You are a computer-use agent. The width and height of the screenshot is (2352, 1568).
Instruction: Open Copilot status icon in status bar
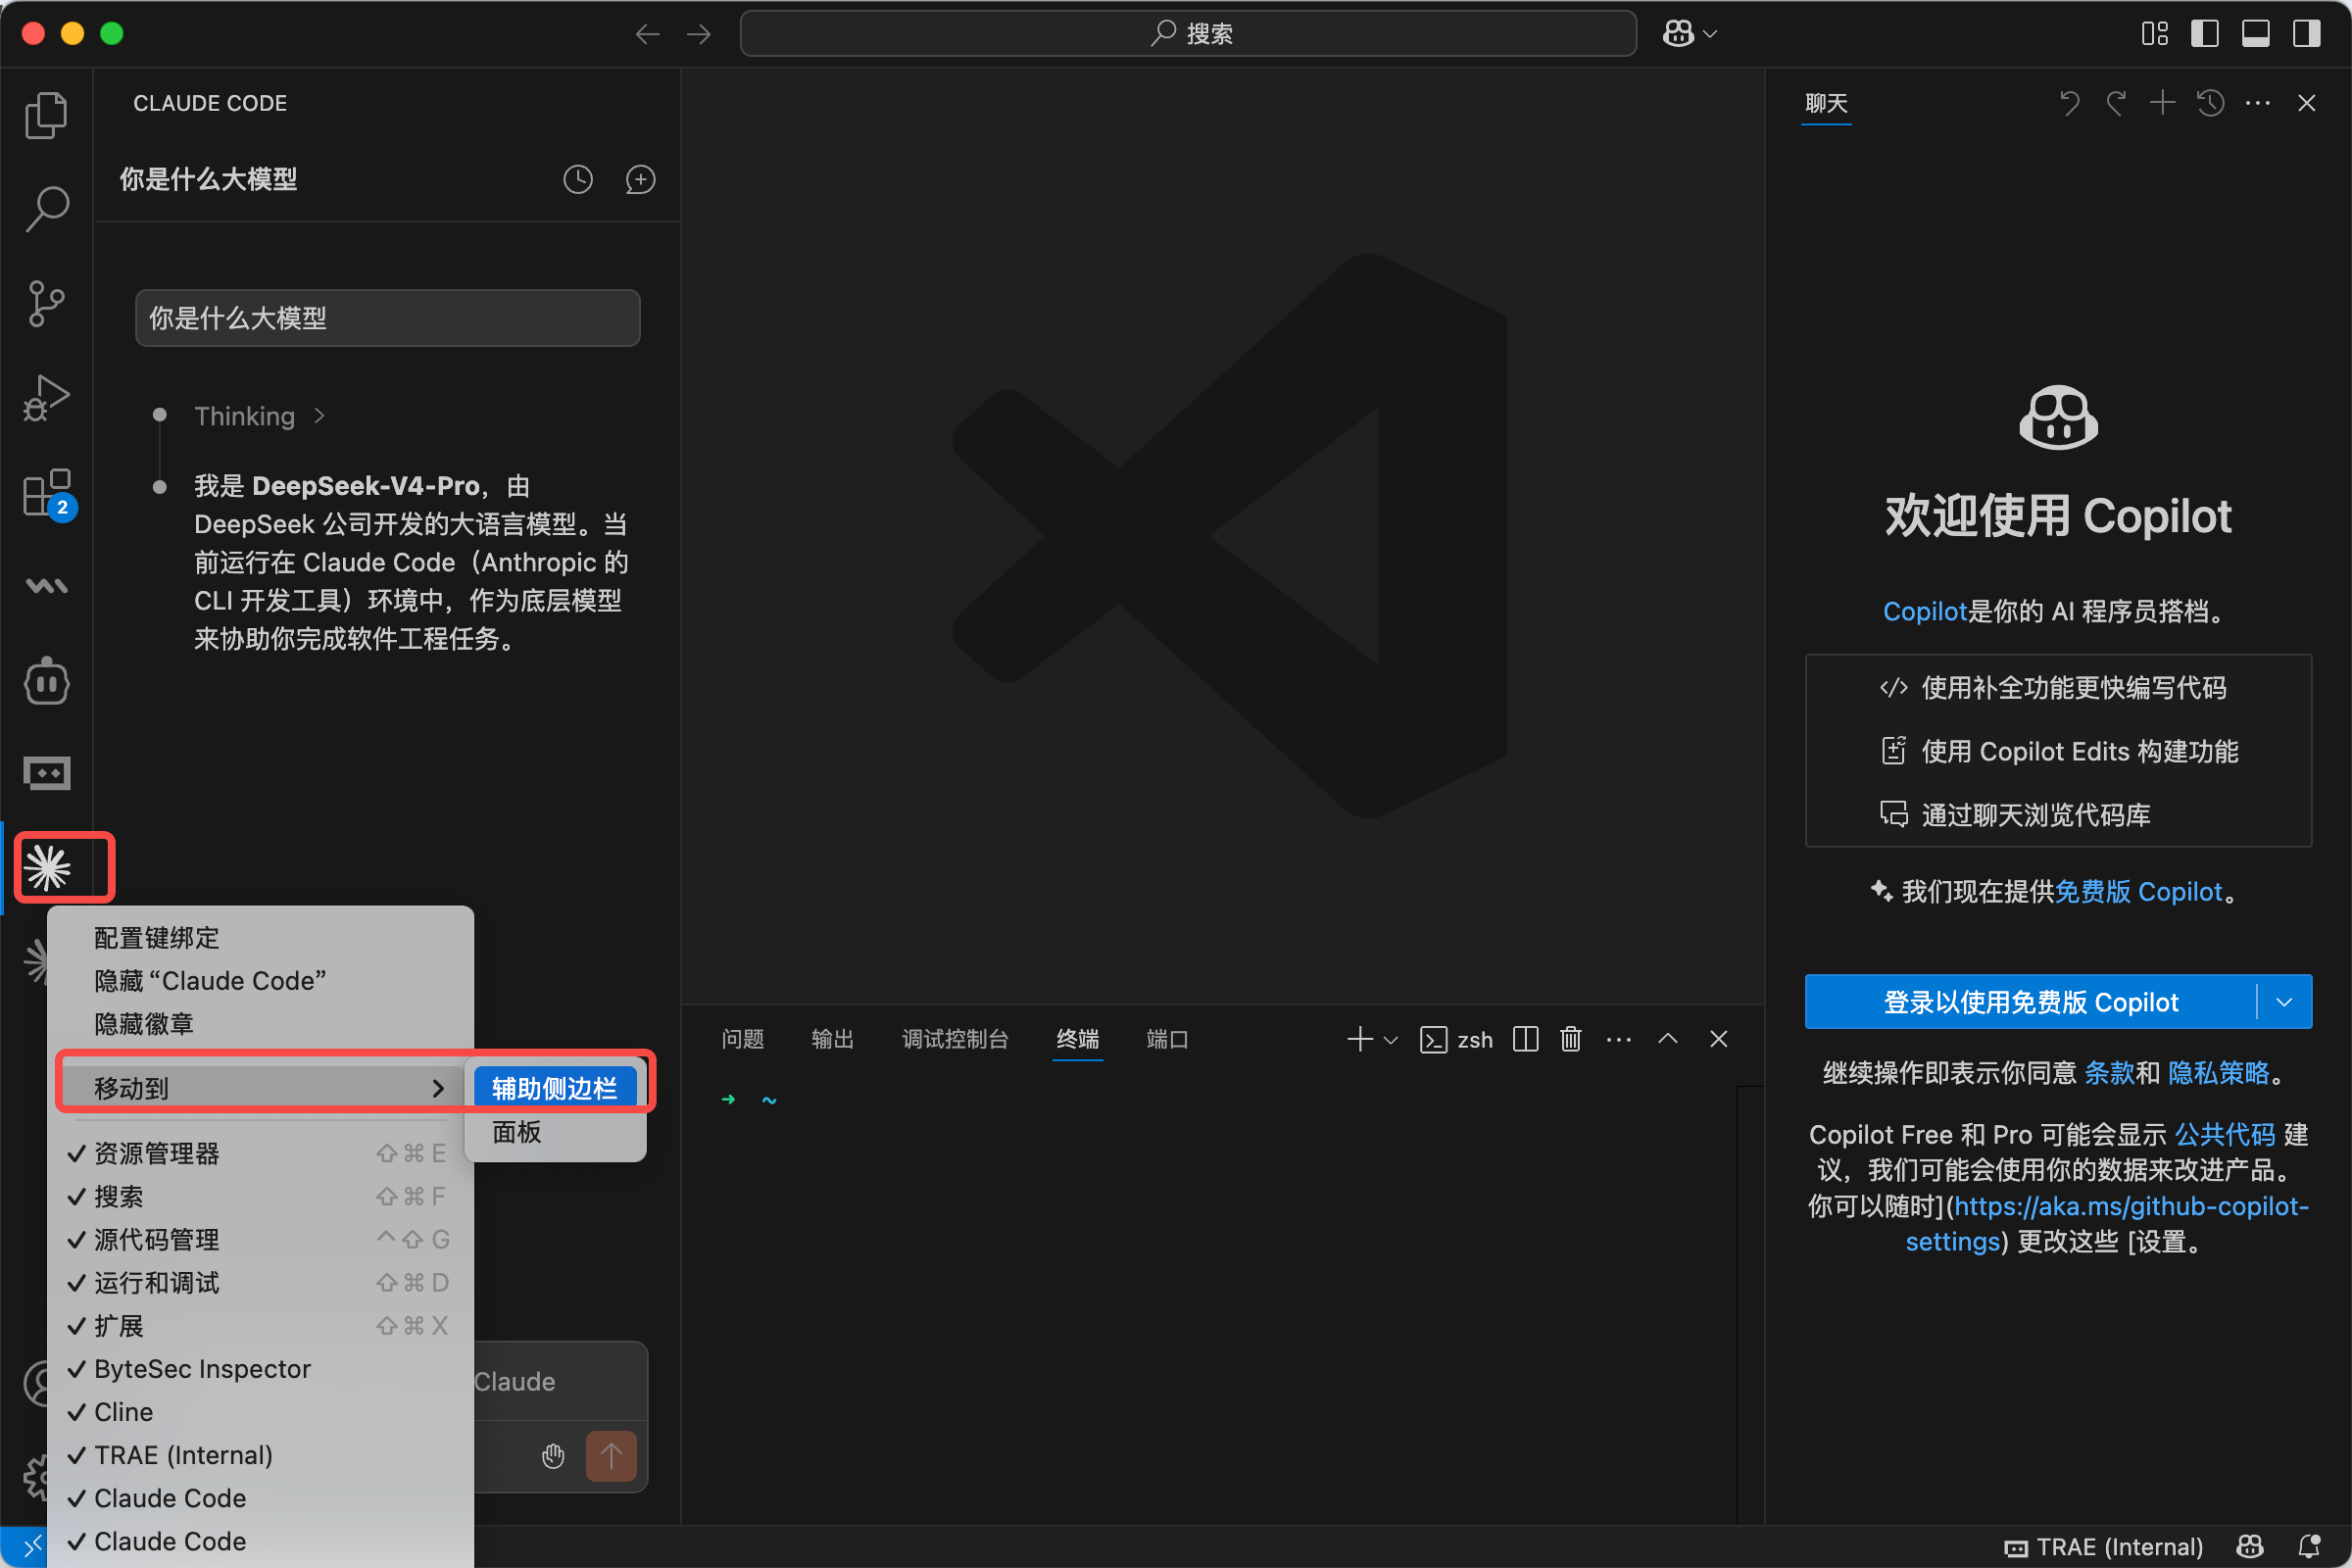(2250, 1547)
